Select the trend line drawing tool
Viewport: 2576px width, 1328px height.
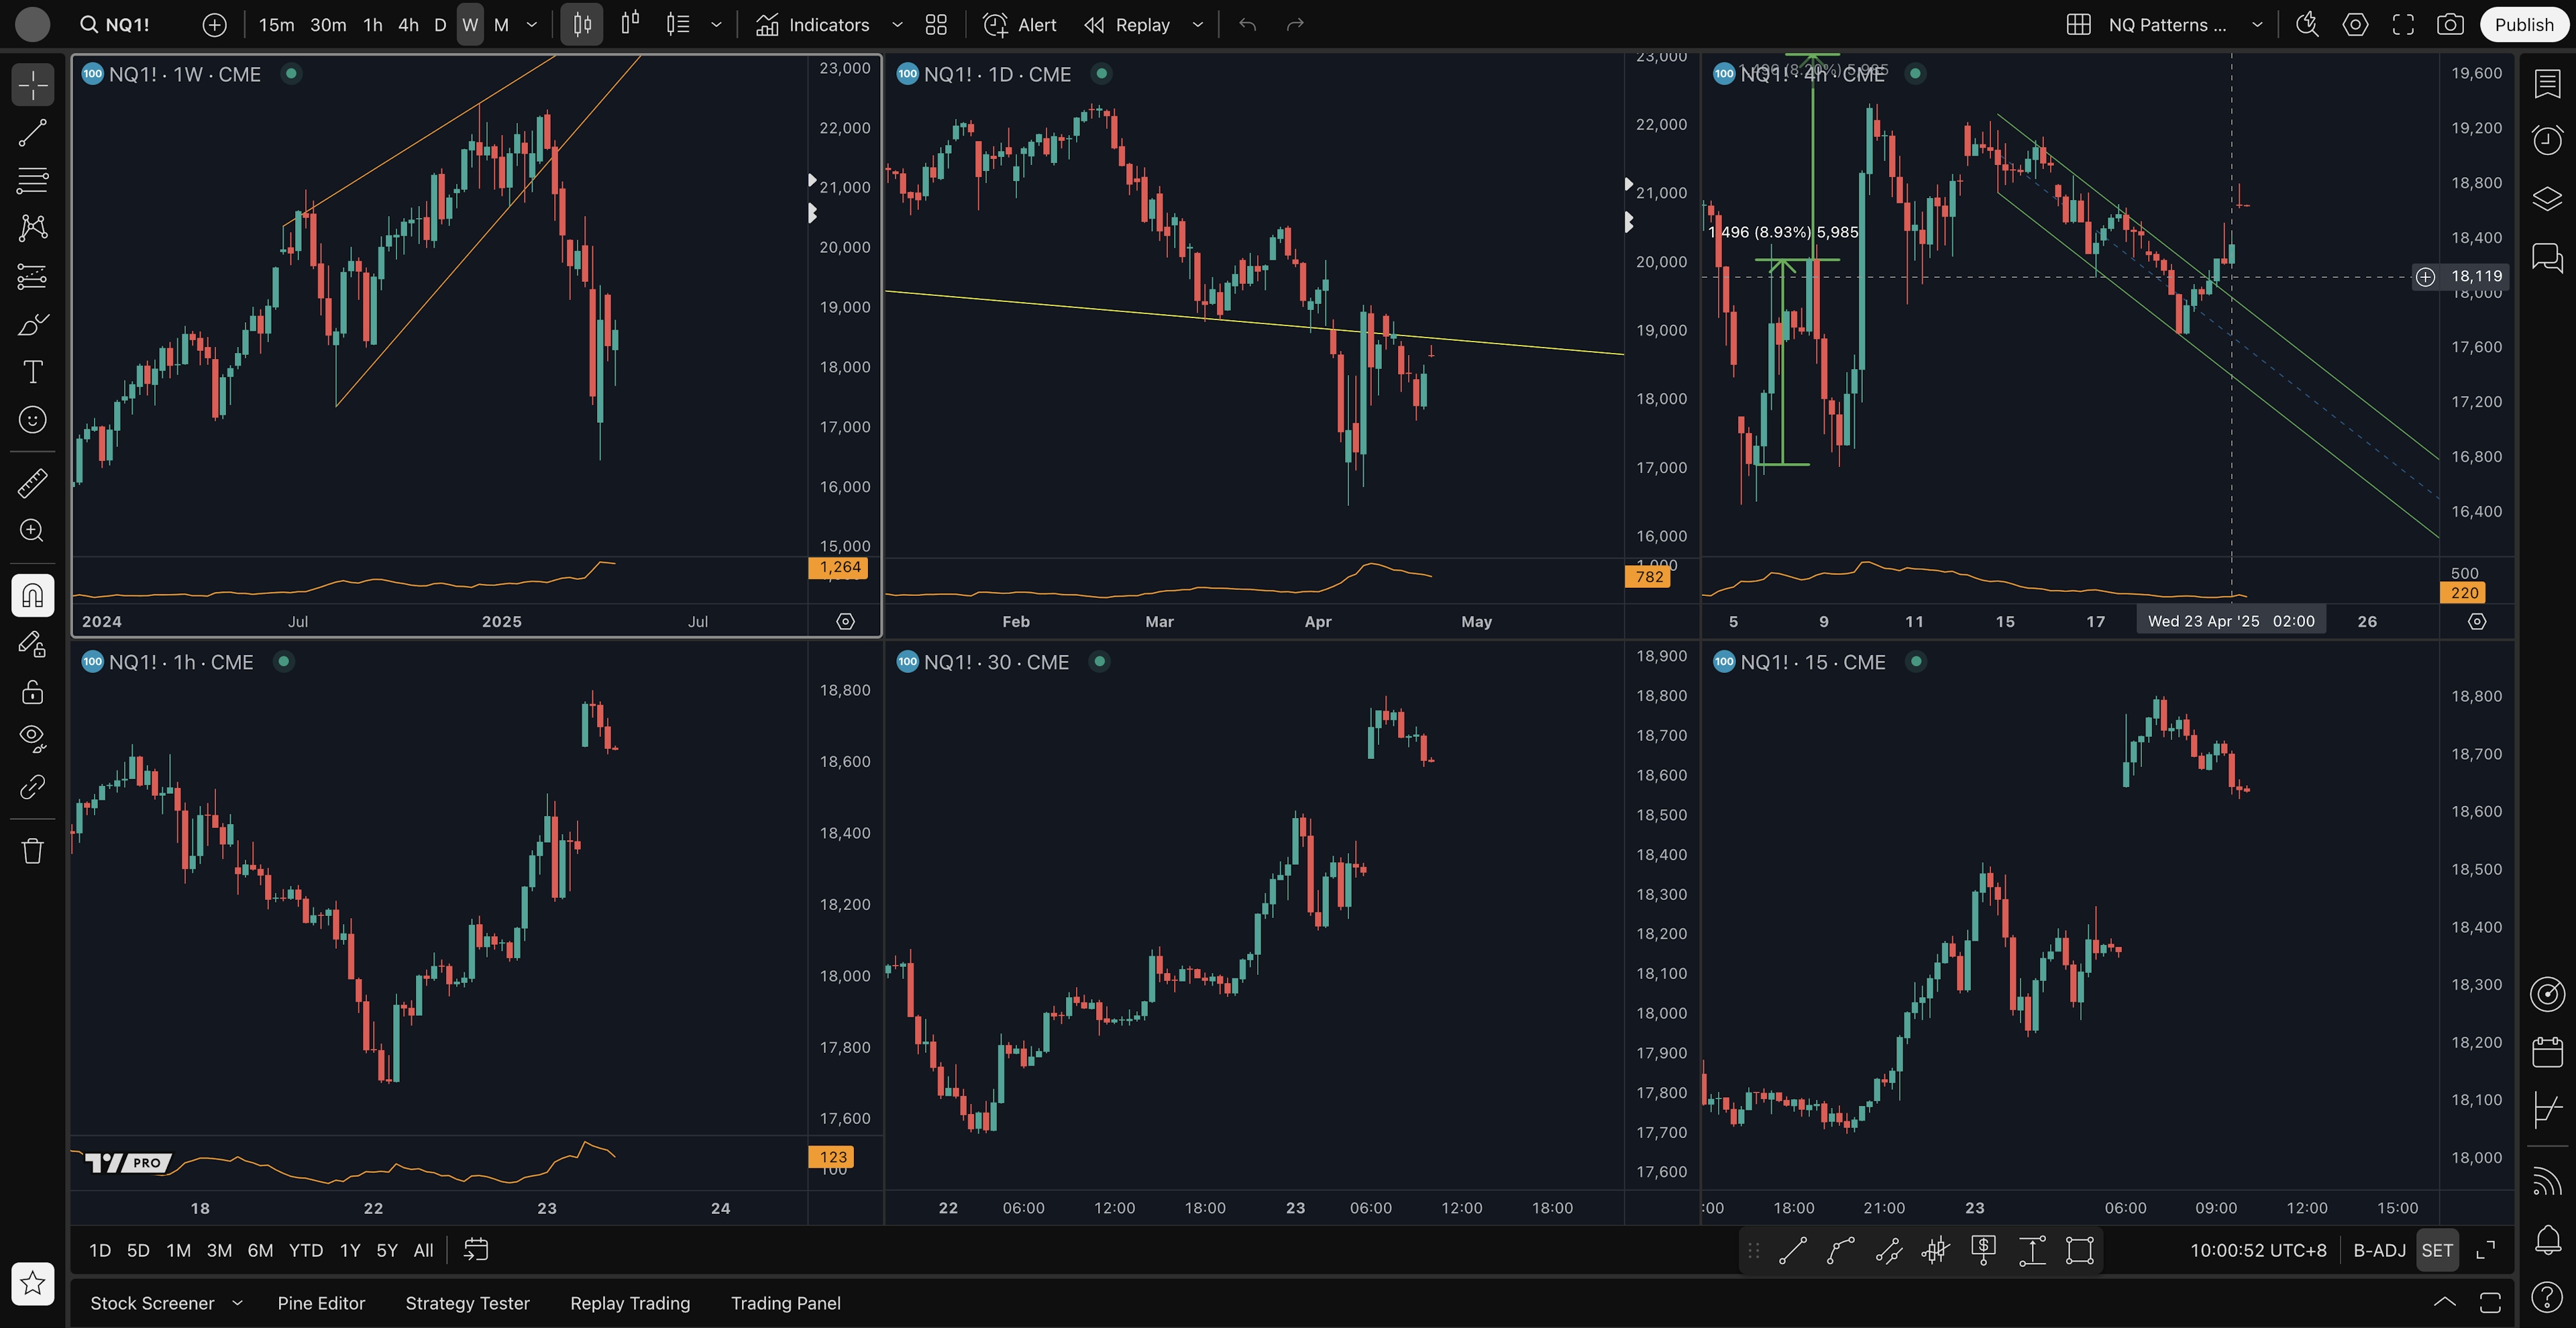[x=32, y=133]
